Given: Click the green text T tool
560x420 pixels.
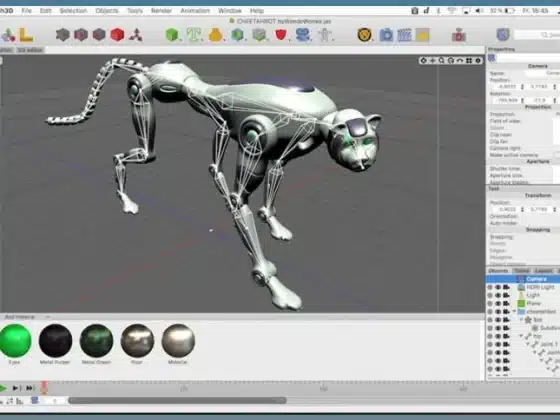Looking at the screenshot, I should pos(193,35).
